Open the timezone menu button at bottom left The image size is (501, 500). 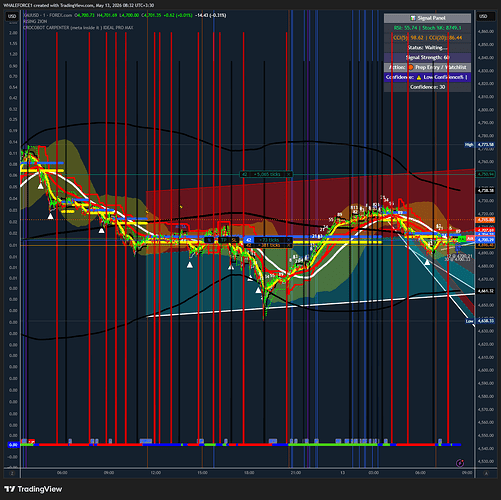(12, 473)
